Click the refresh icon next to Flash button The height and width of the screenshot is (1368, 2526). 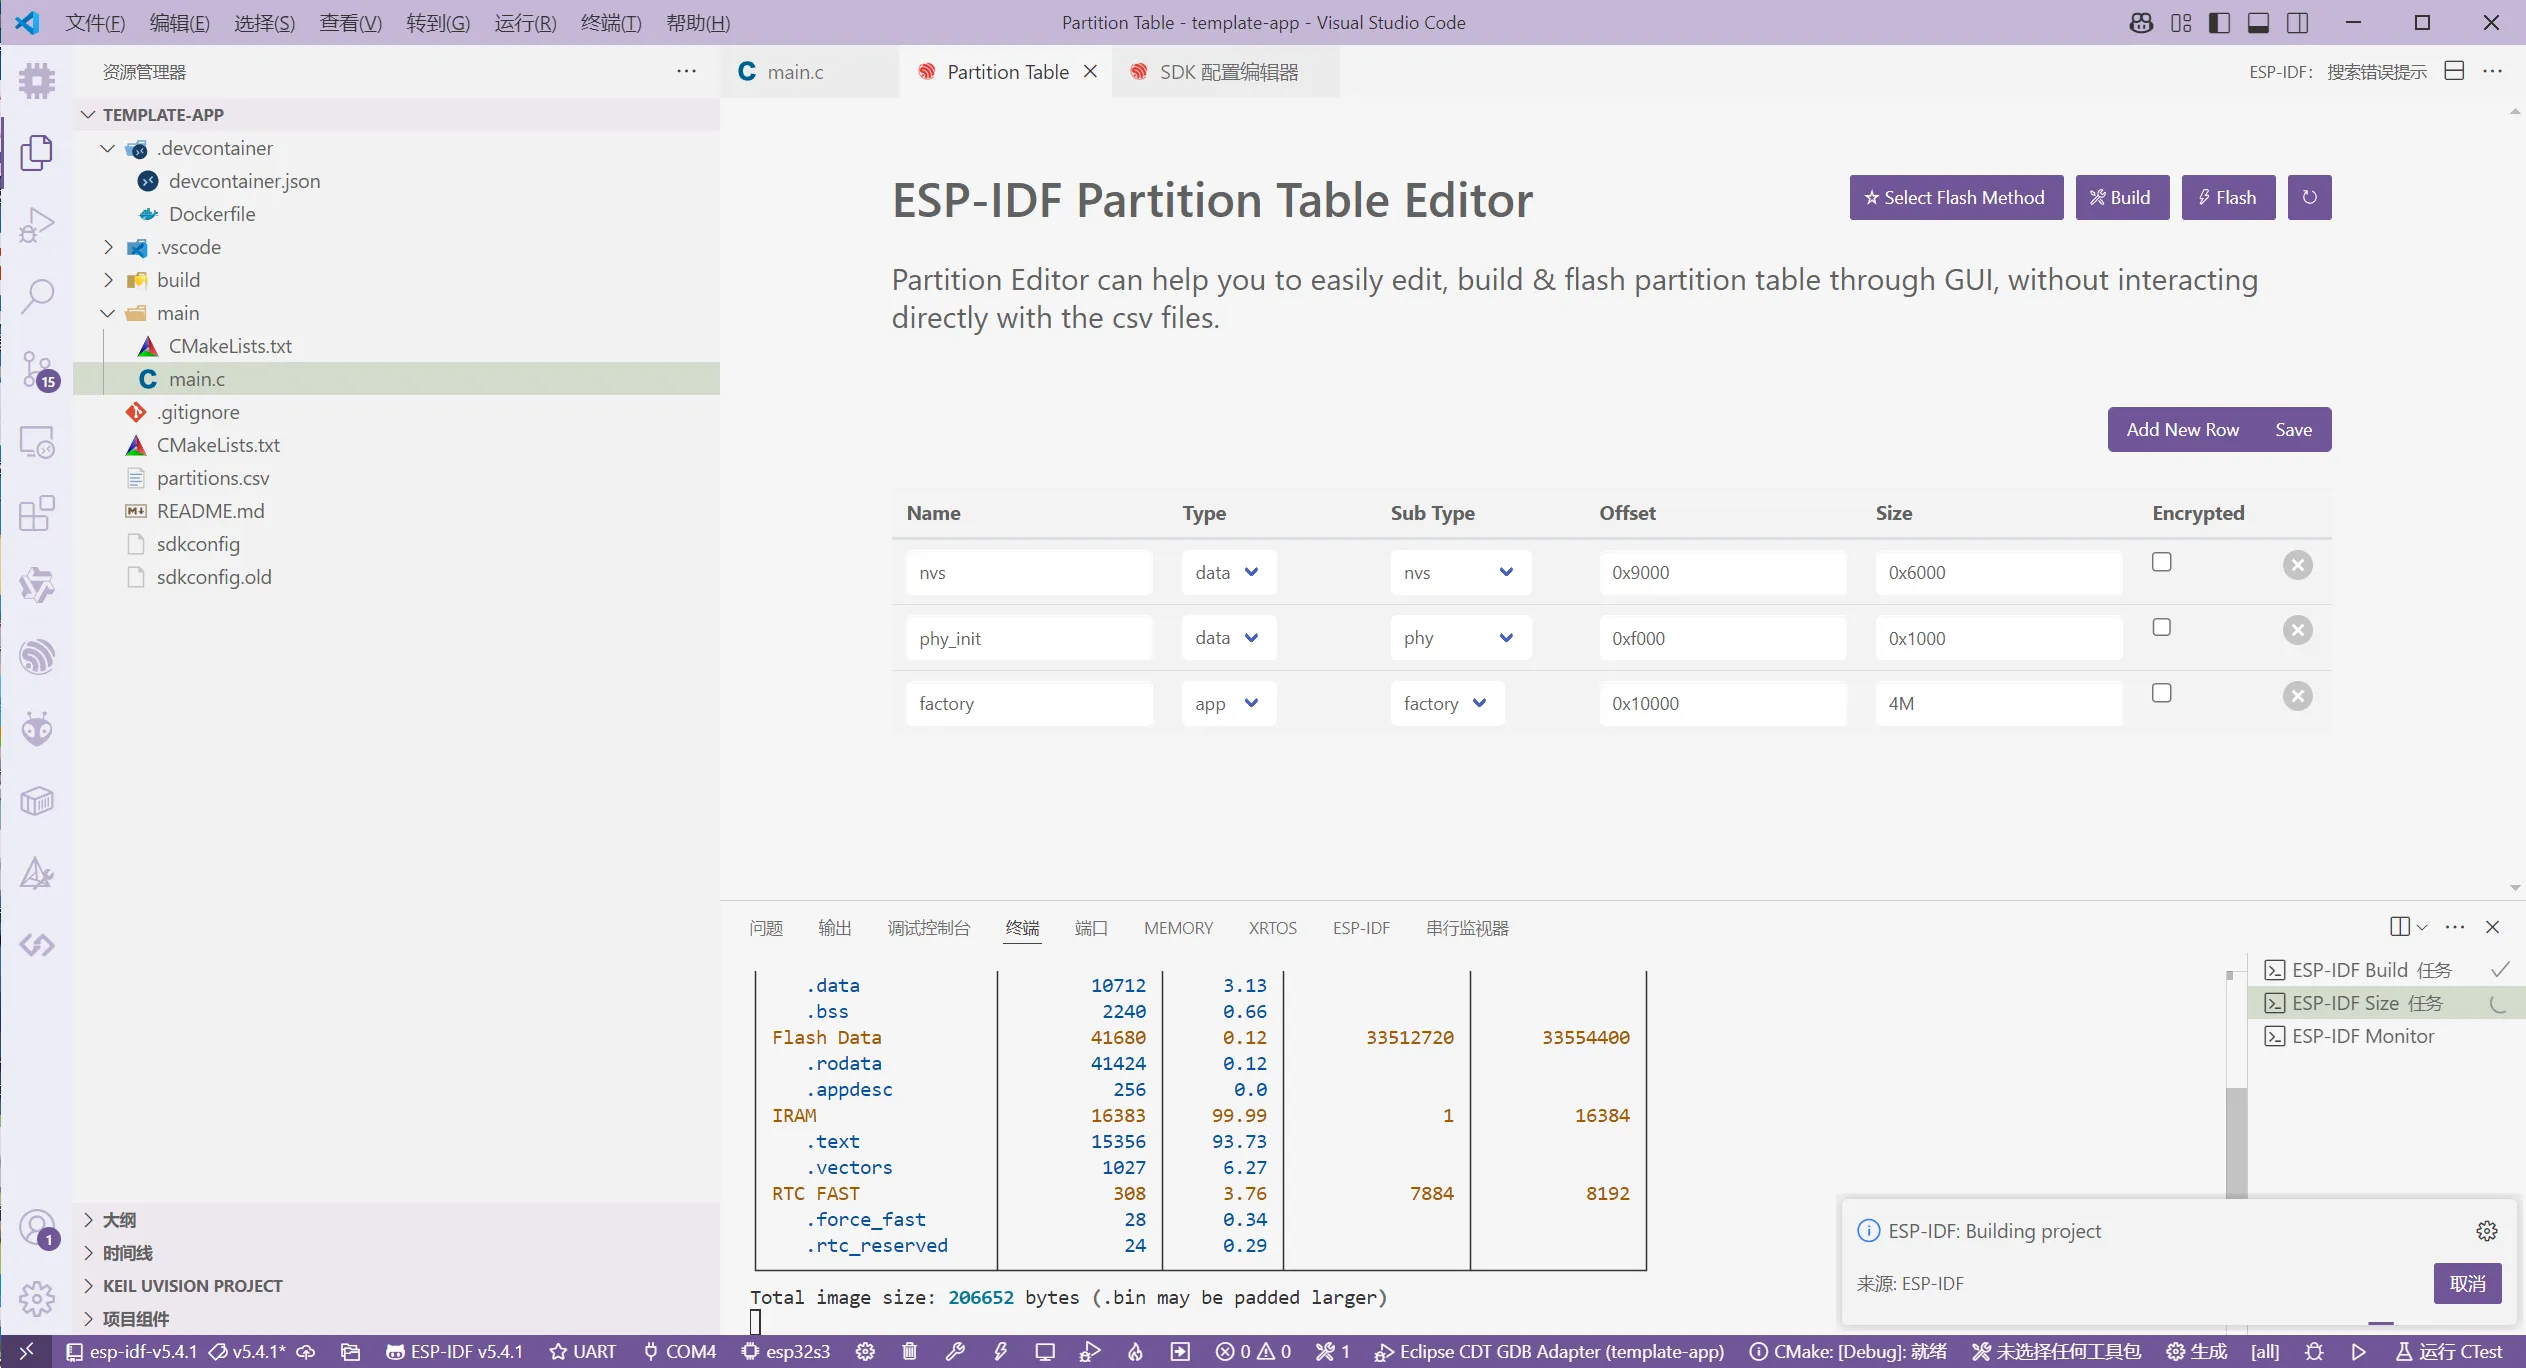[2309, 197]
